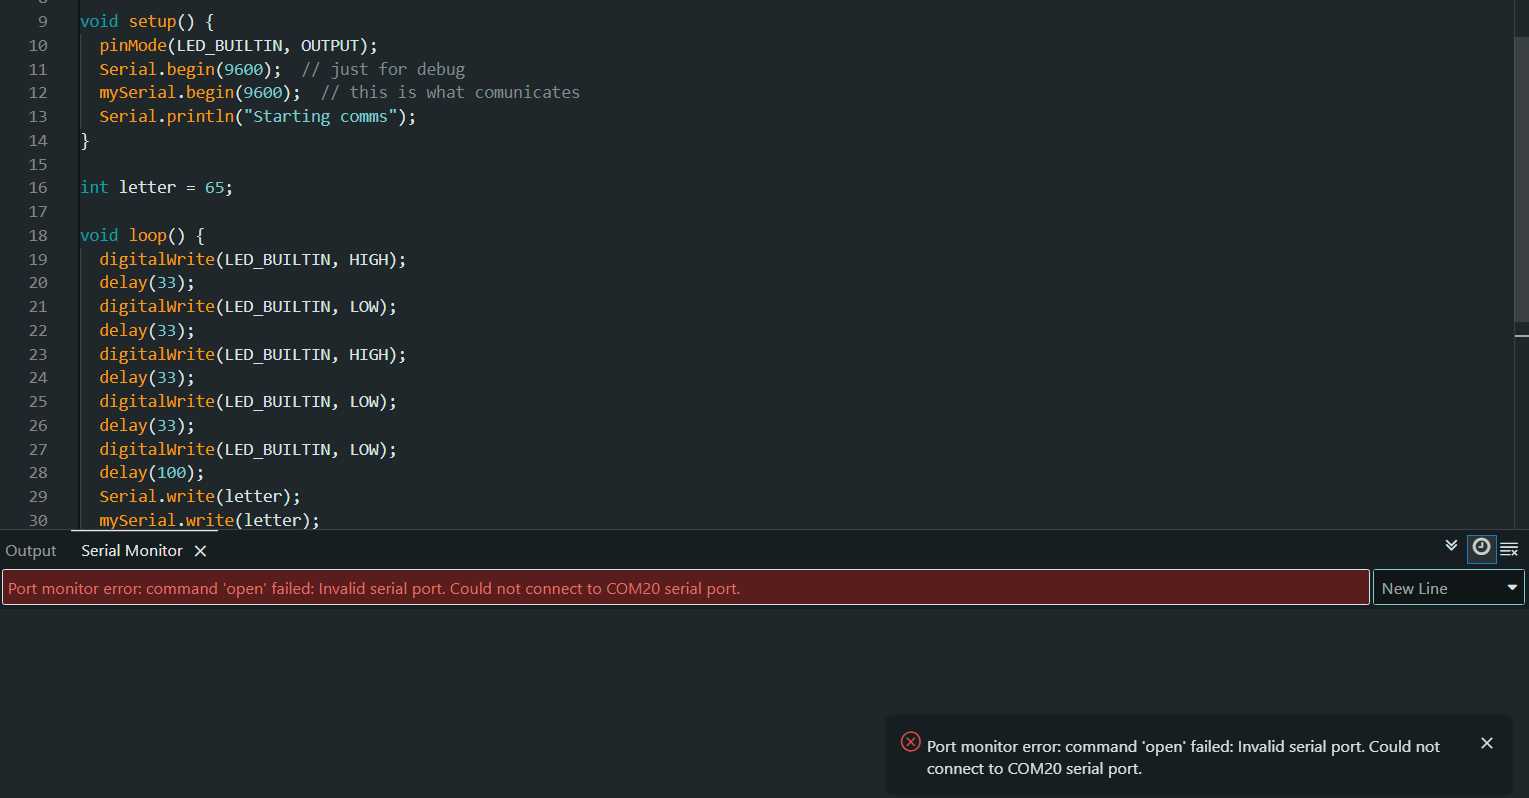The image size is (1529, 798).
Task: Toggle autoscroll in the Serial Monitor
Action: click(x=1451, y=546)
